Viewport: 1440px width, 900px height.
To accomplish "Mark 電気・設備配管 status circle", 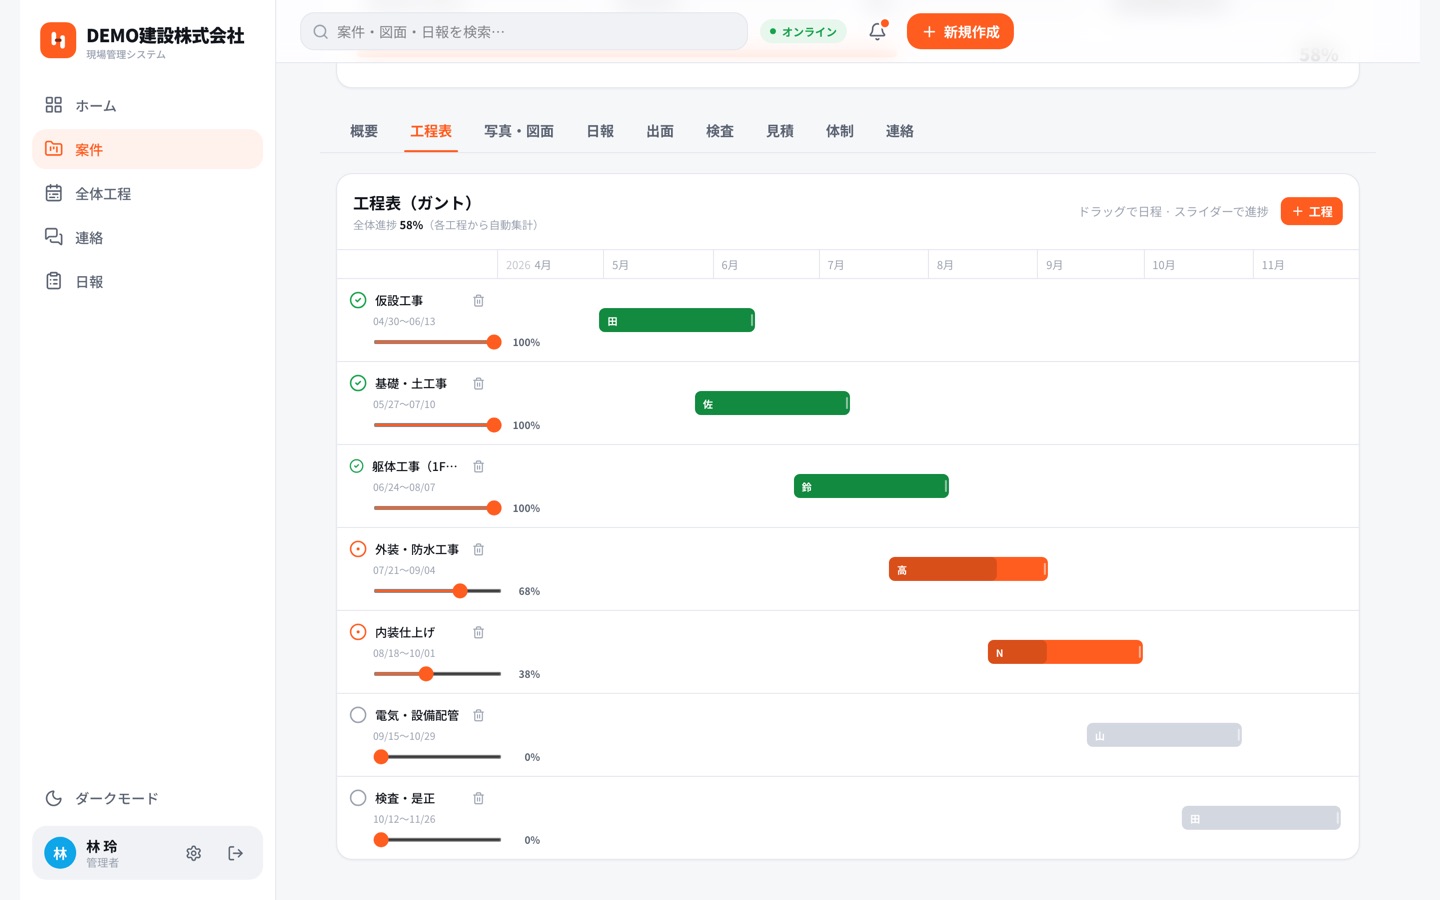I will 358,715.
